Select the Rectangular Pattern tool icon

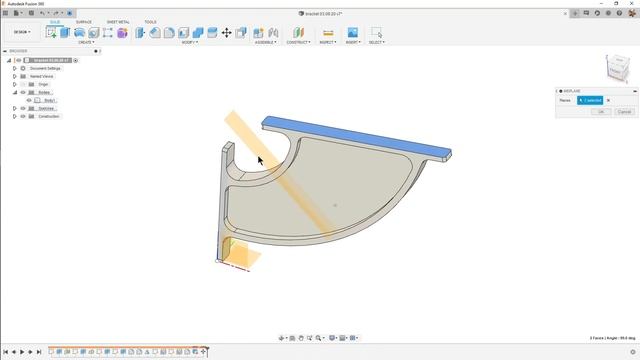108,33
